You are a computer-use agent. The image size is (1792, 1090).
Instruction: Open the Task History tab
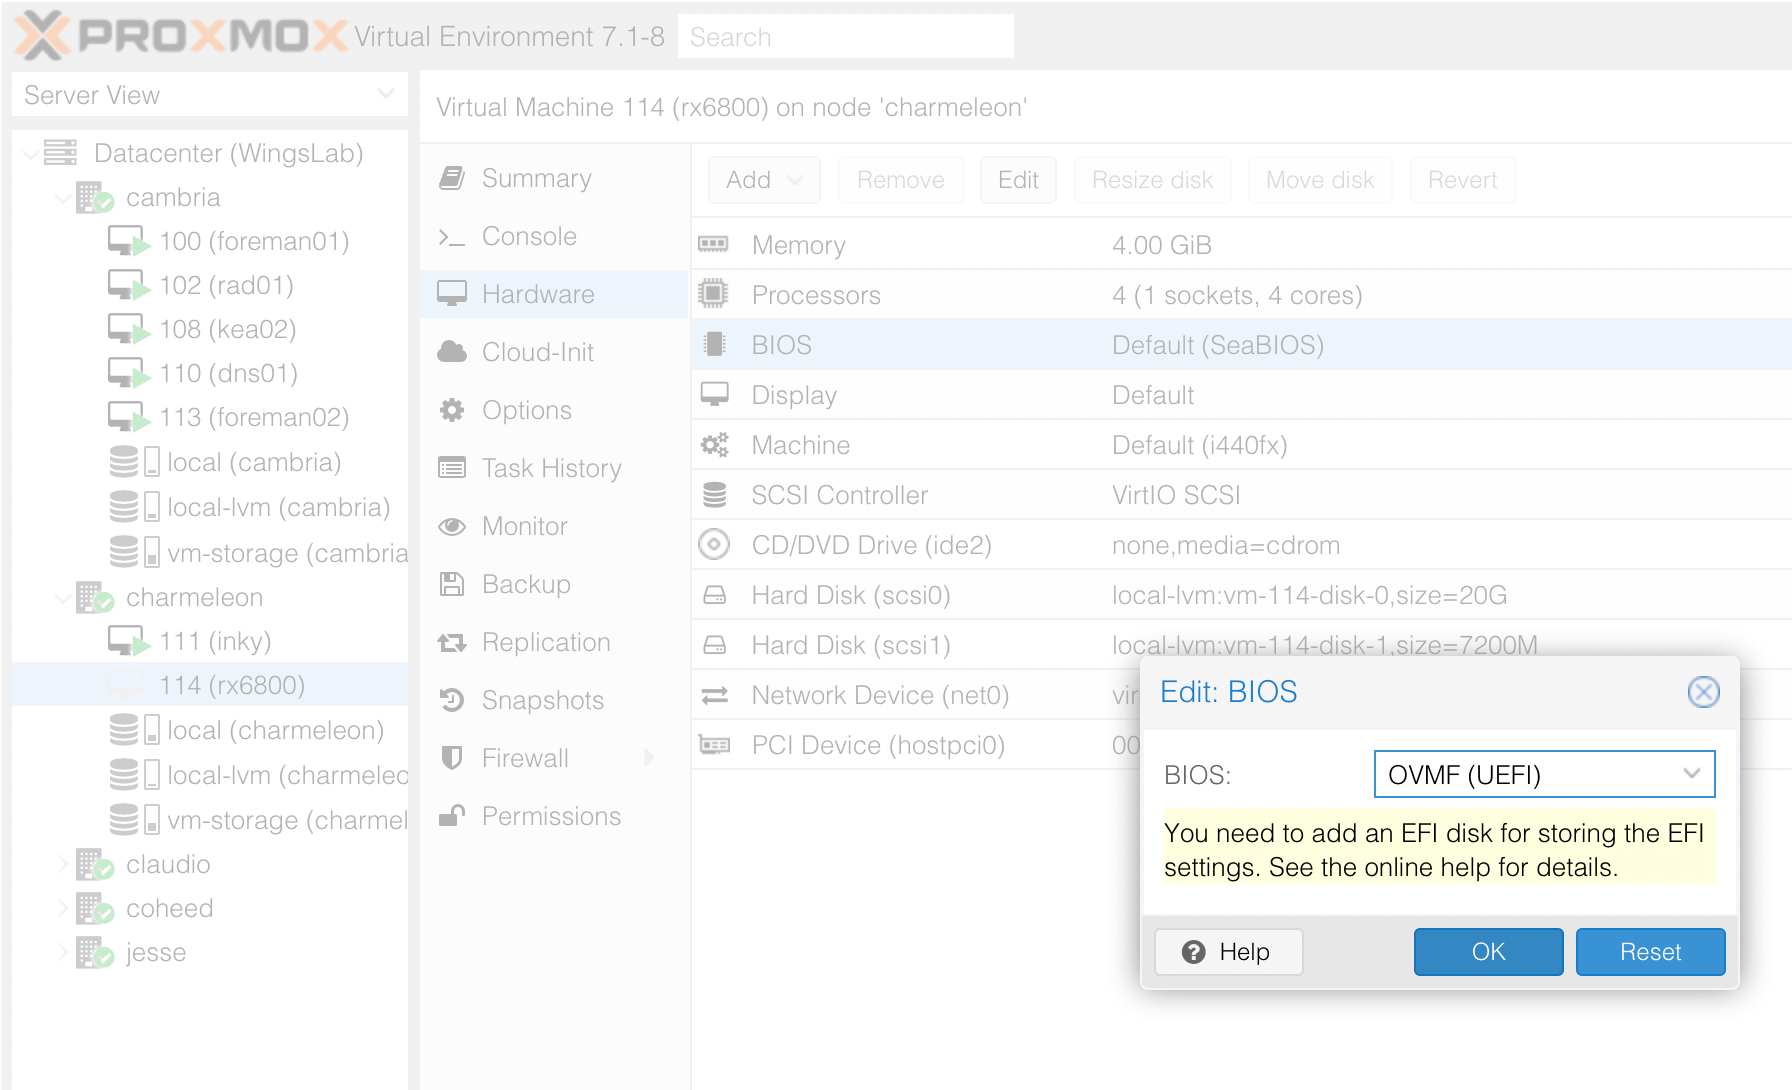555,468
